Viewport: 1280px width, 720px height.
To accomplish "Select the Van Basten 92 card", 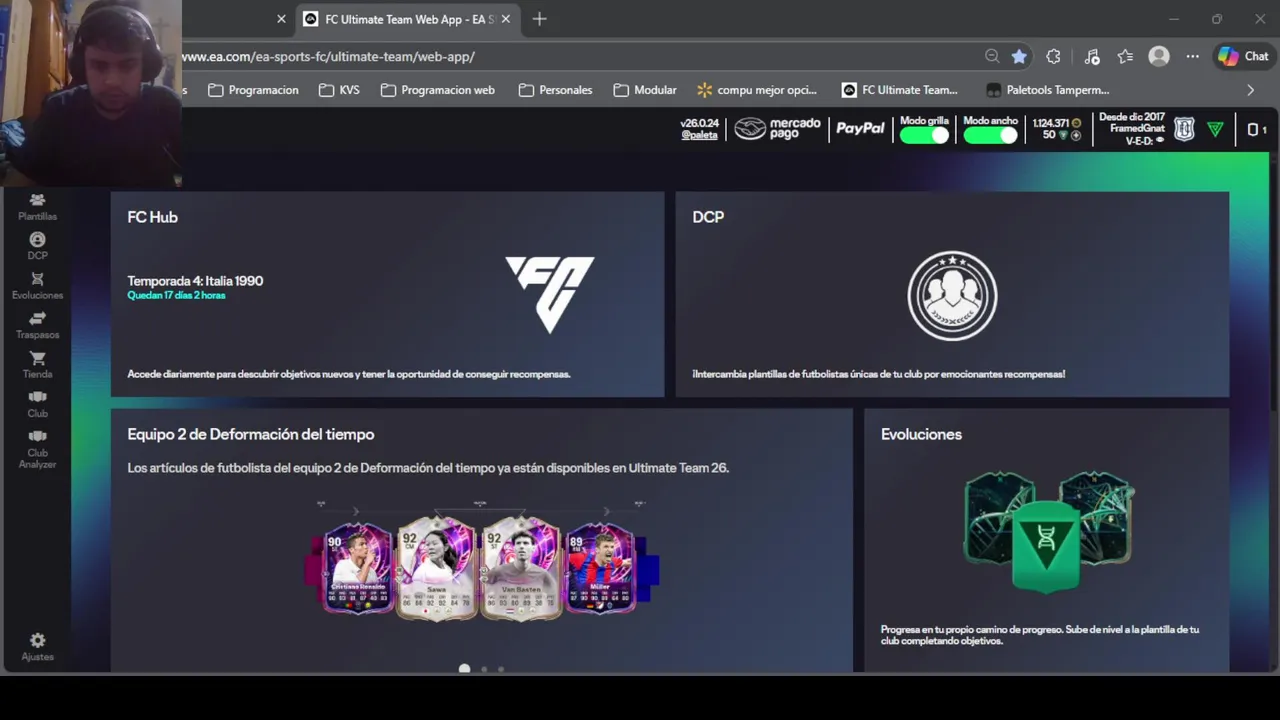I will pos(521,567).
